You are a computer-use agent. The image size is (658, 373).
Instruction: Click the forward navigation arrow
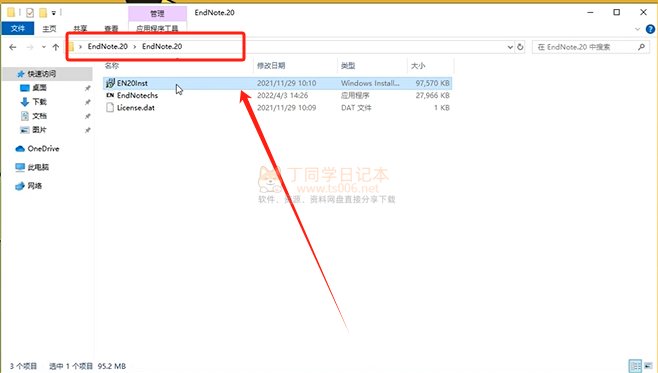click(x=30, y=47)
